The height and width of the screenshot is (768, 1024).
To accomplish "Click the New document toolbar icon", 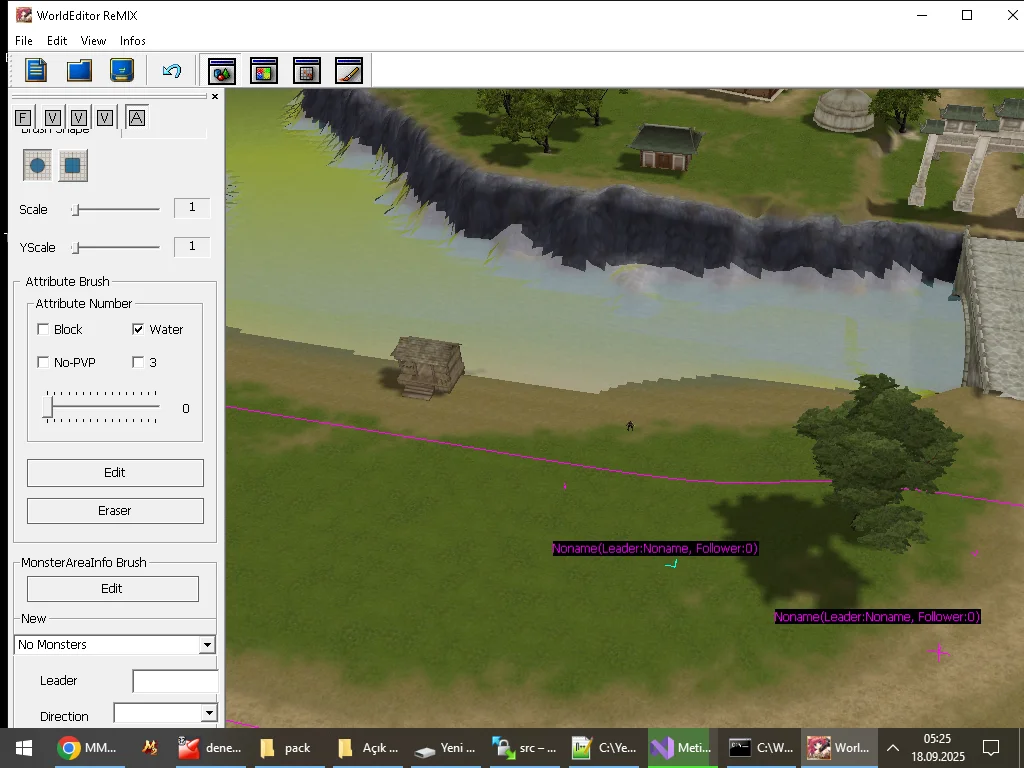I will 36,70.
